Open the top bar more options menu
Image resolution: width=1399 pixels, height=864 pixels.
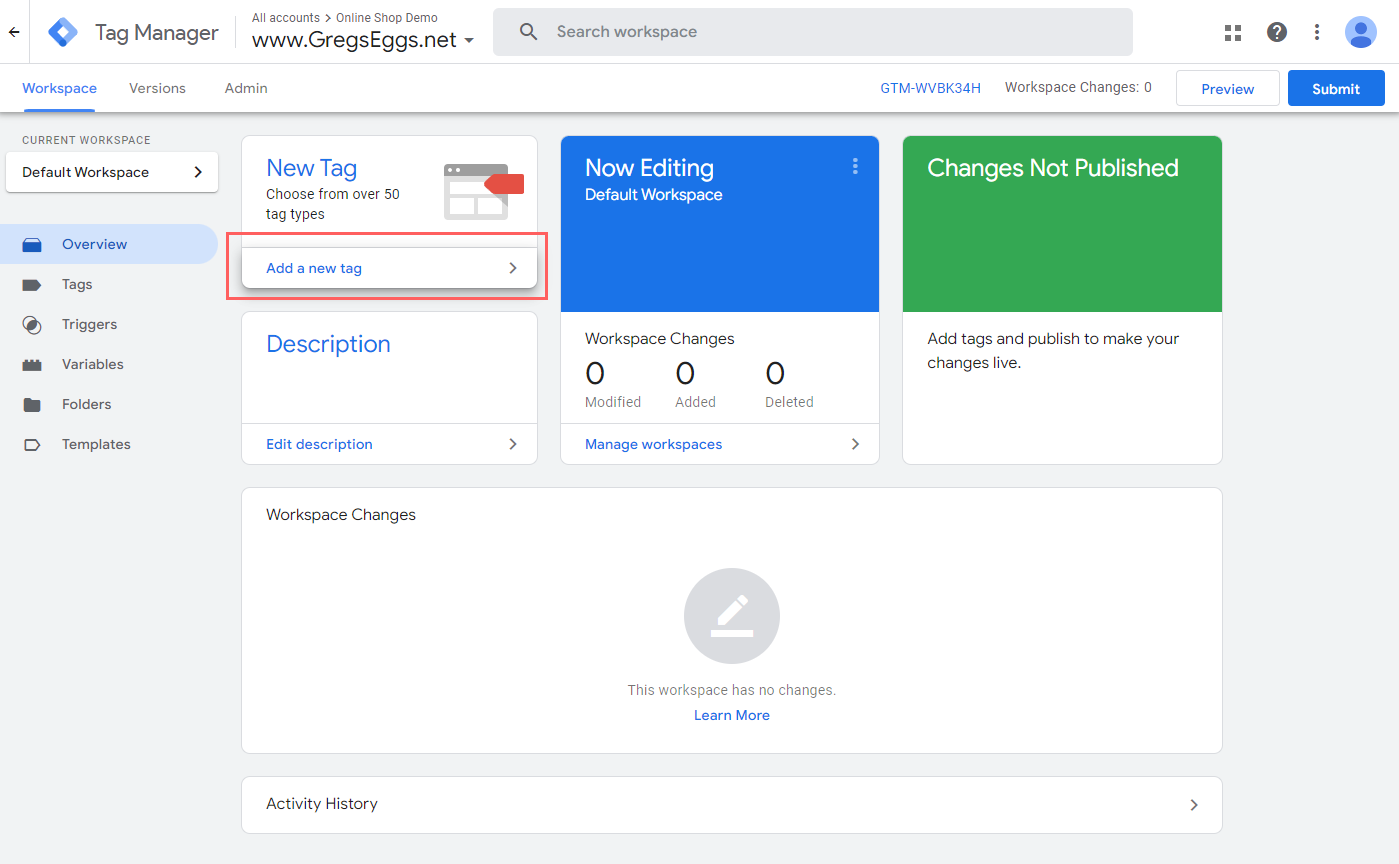point(1317,32)
